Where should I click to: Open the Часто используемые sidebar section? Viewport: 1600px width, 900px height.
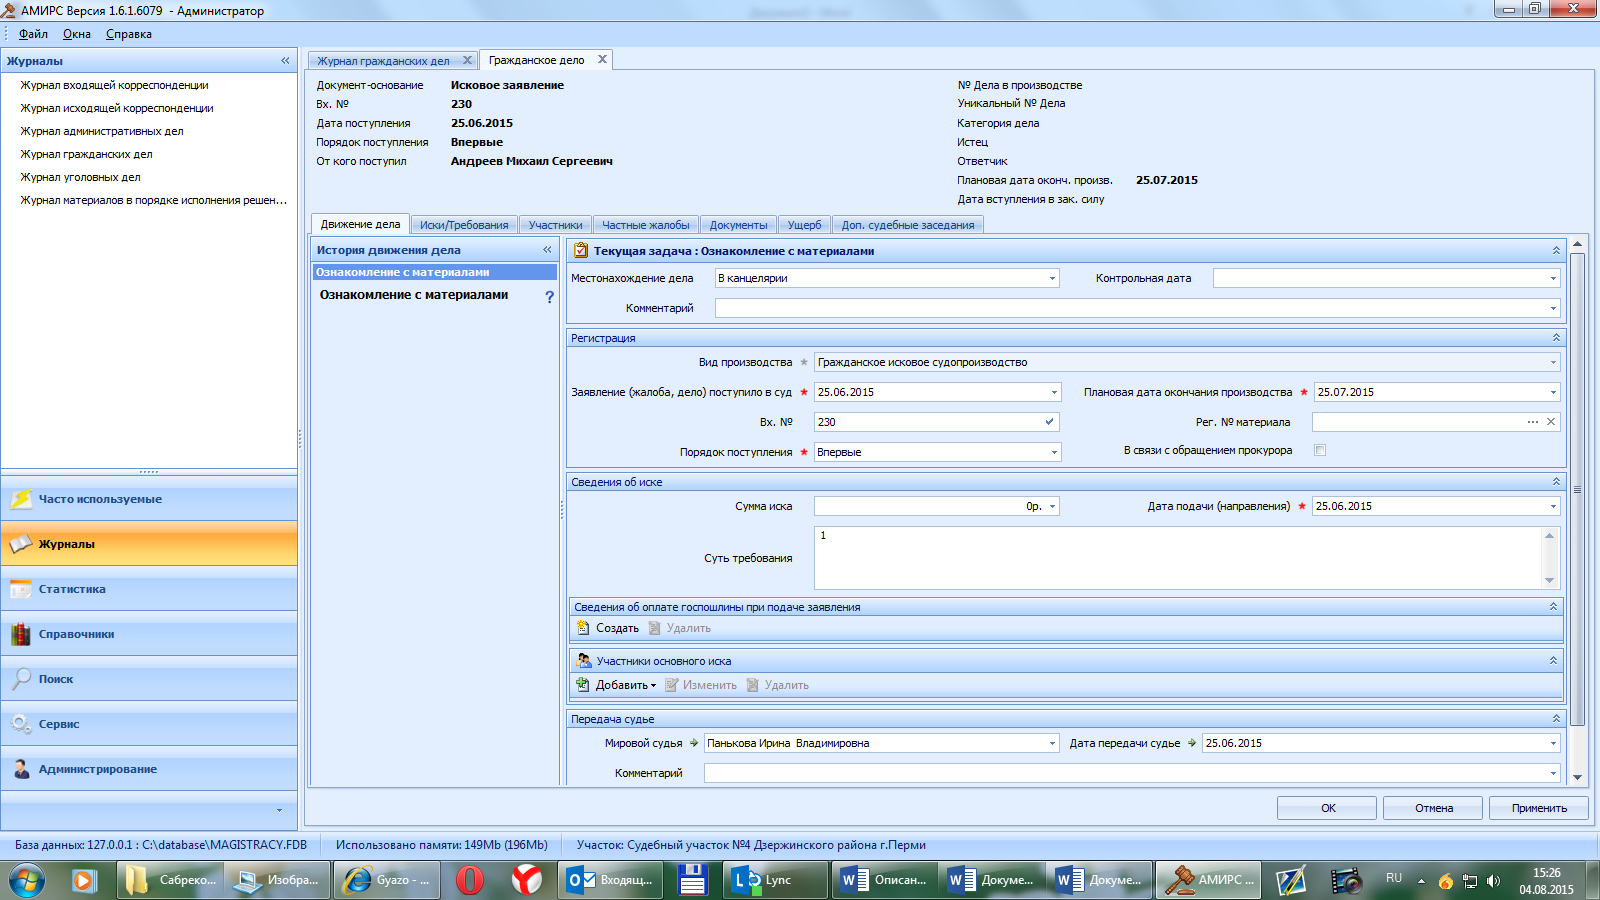coord(149,499)
